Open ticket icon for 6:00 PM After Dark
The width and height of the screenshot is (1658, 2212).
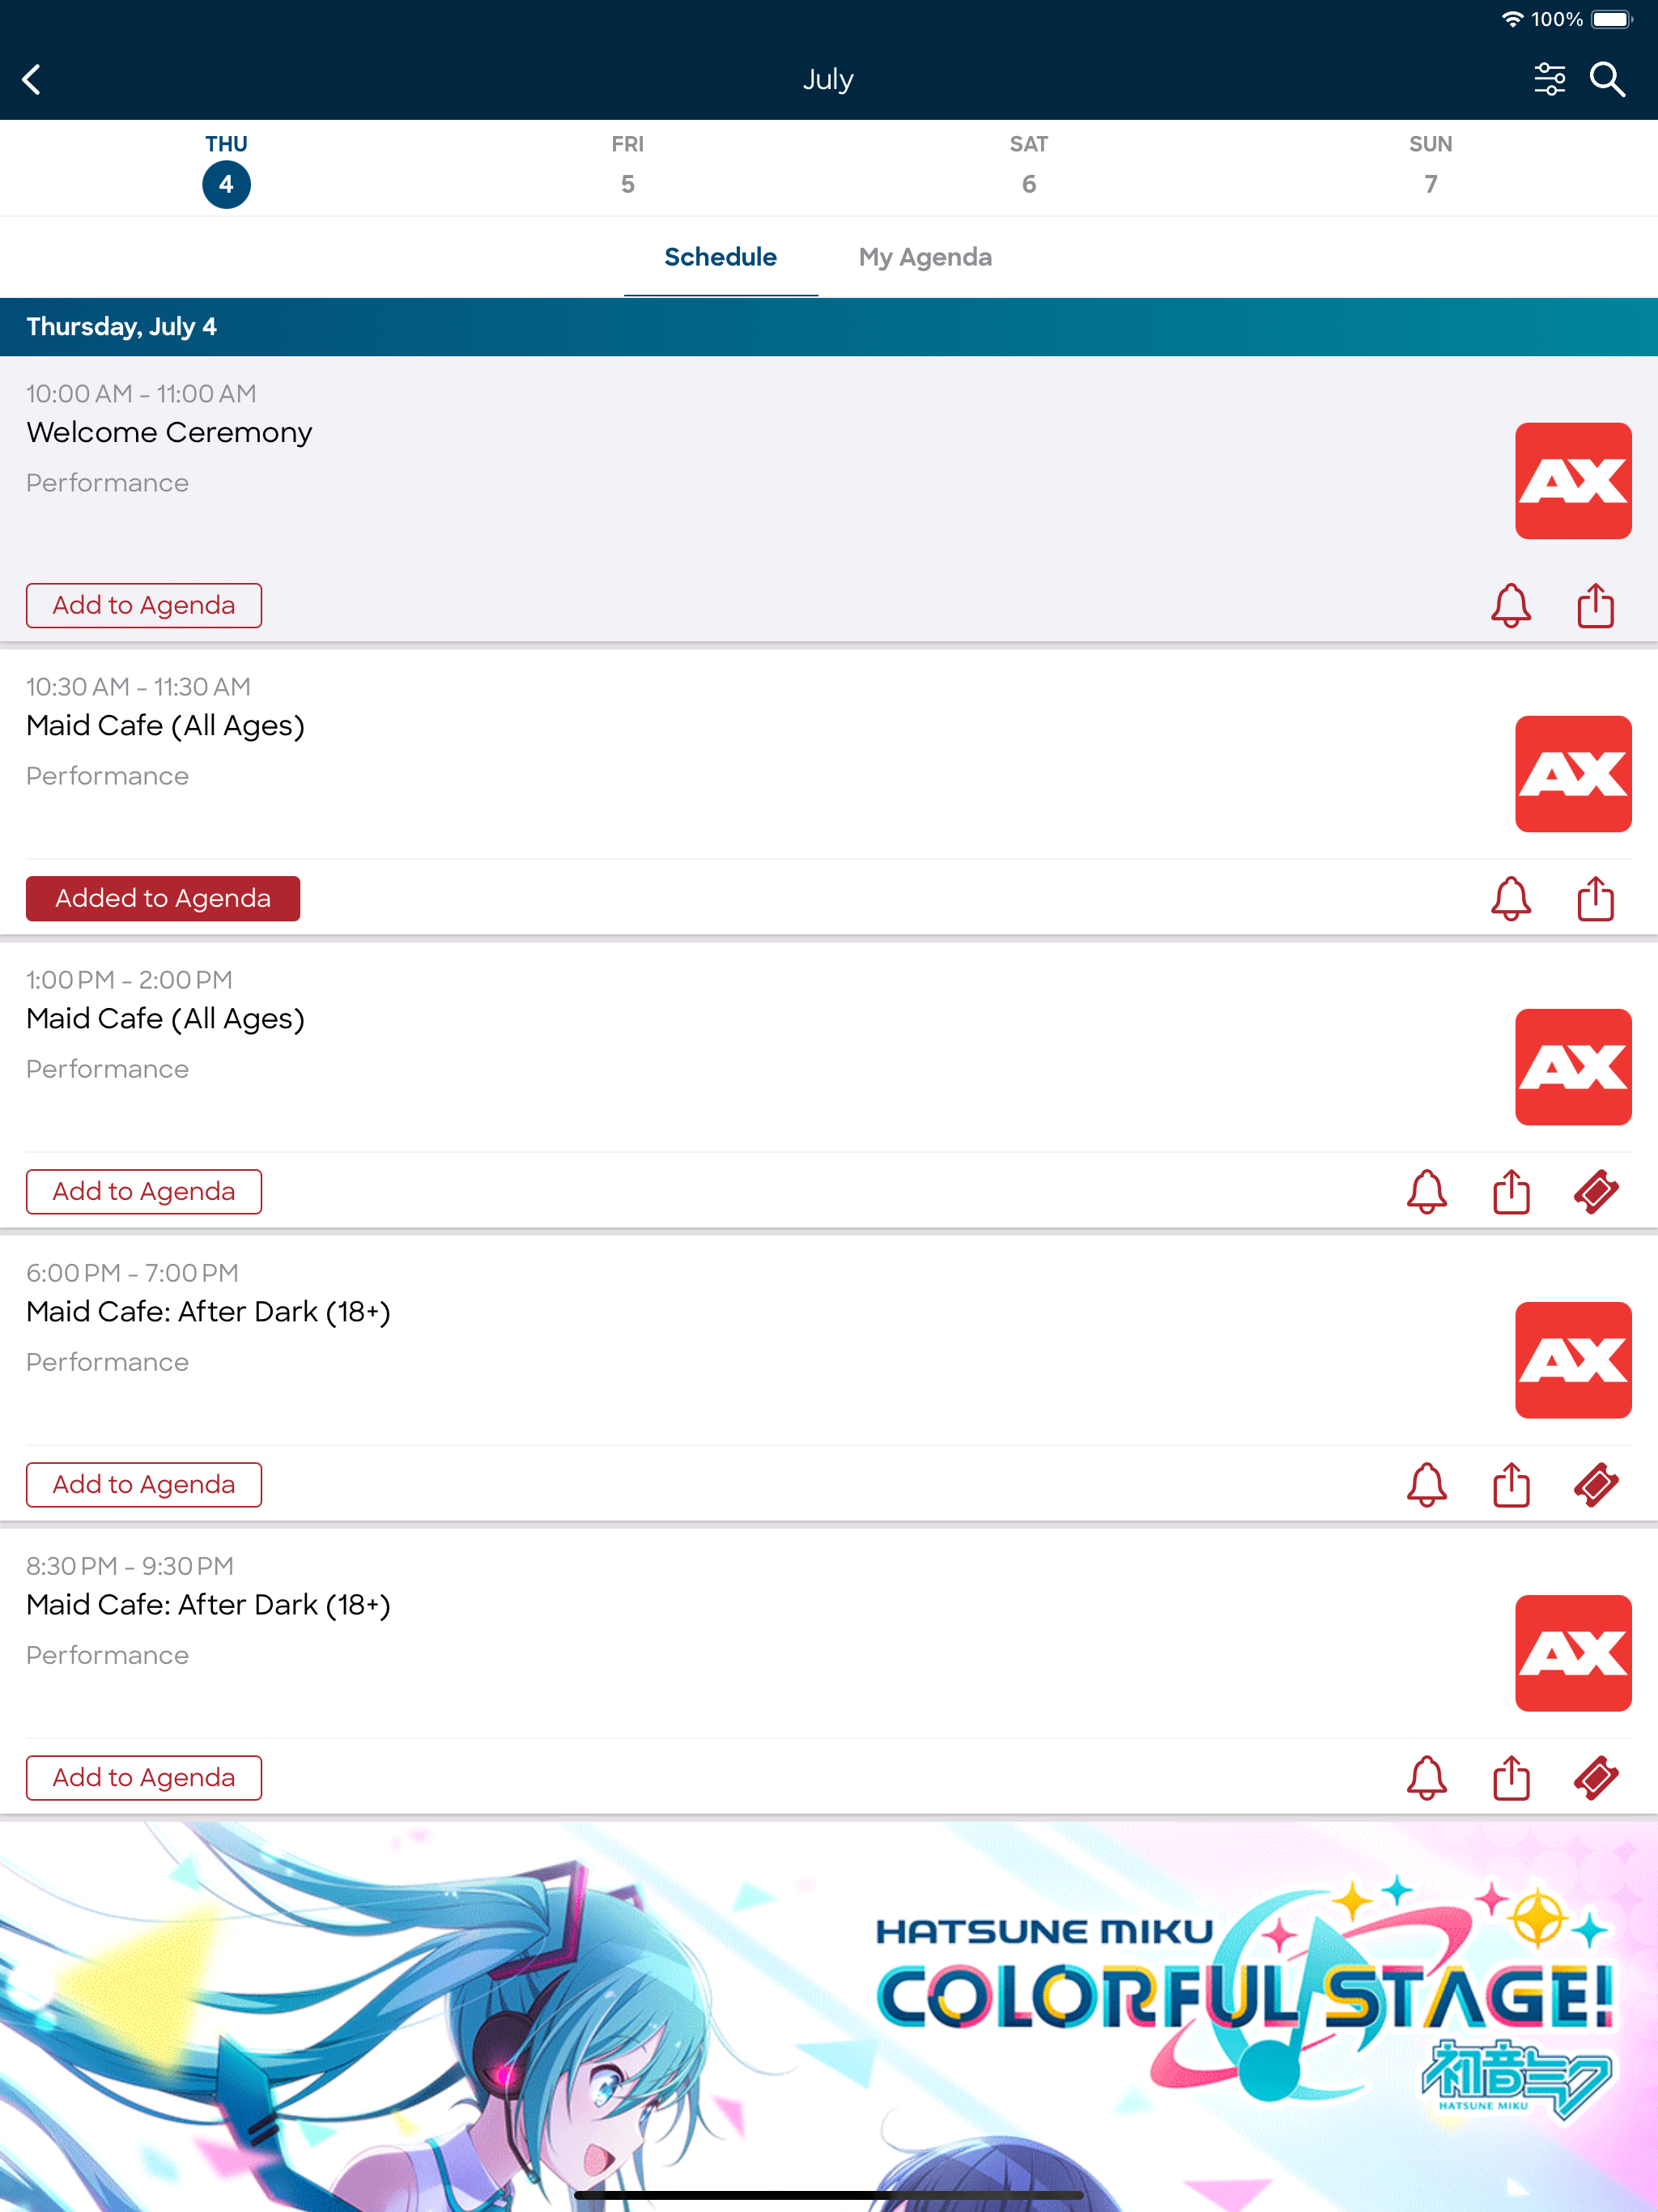[x=1596, y=1485]
